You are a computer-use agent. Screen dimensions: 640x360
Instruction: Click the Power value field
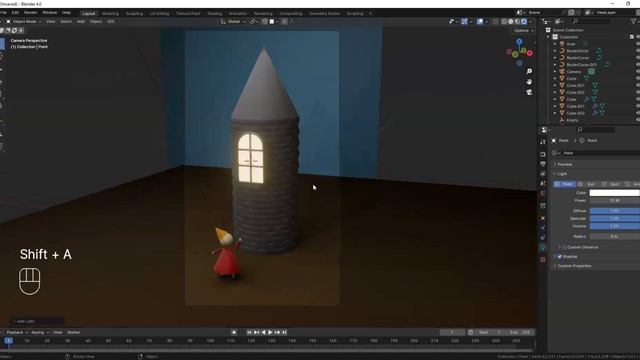click(615, 201)
